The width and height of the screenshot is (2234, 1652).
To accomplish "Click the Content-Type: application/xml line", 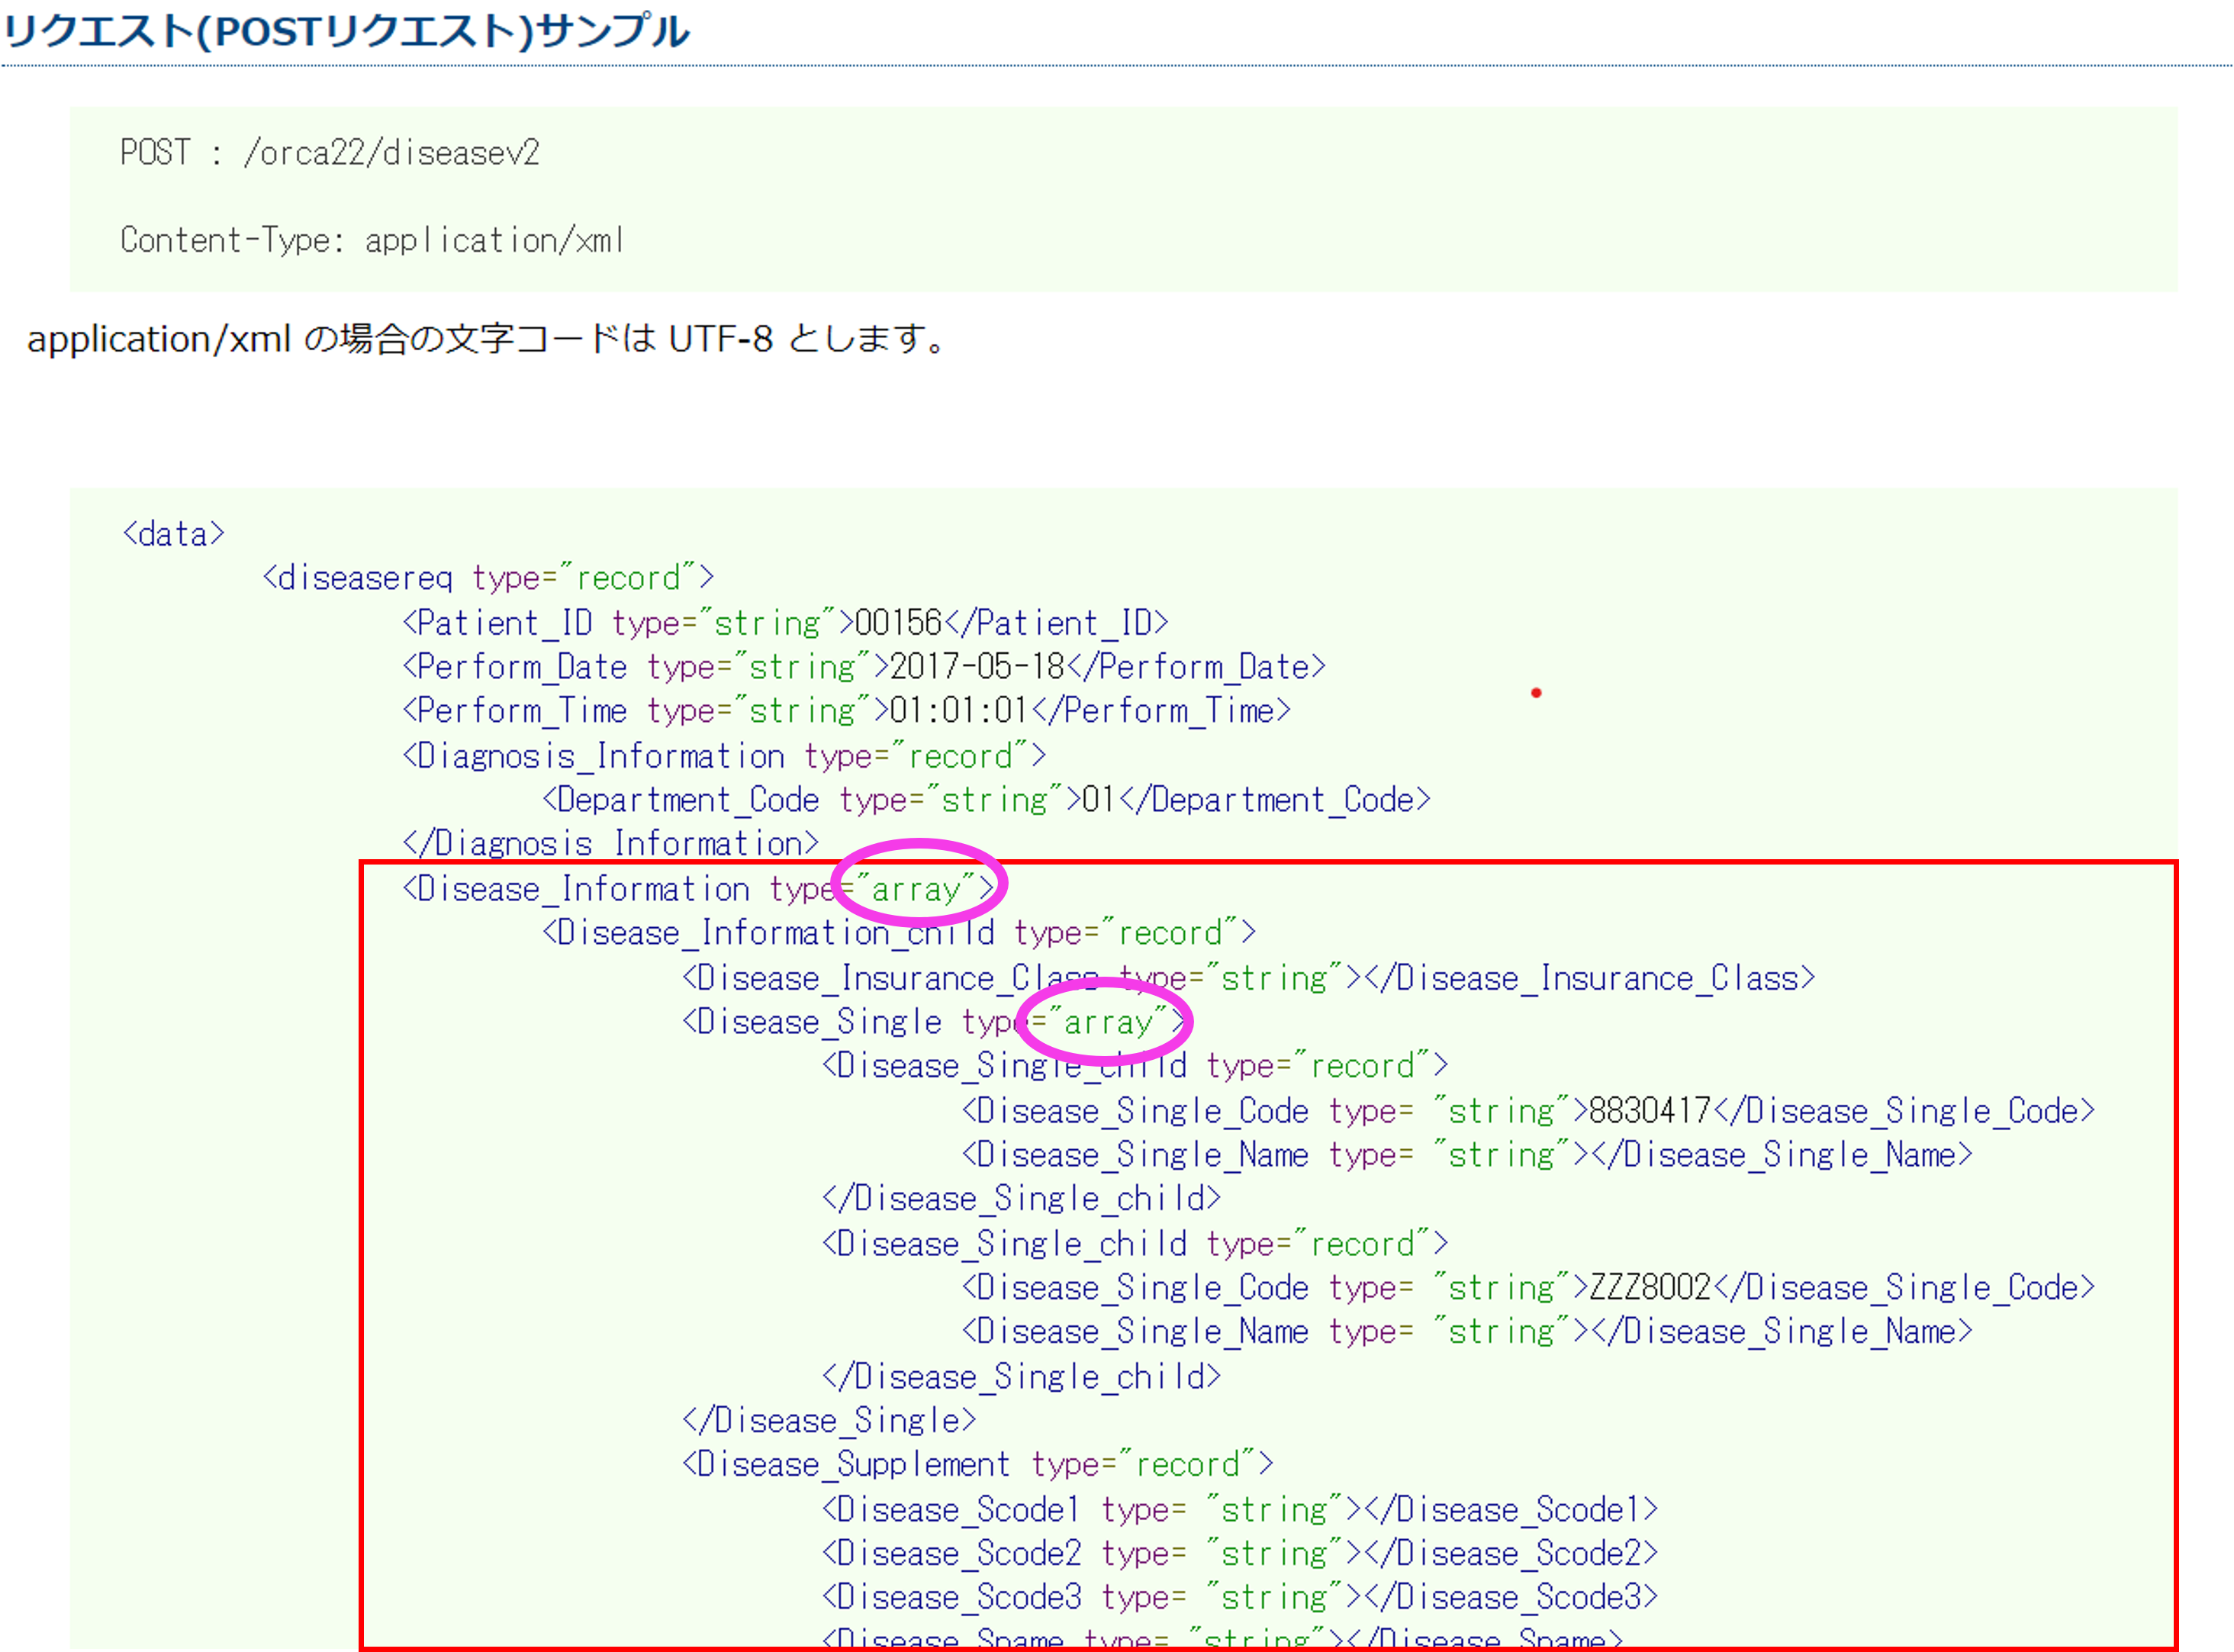I will click(x=372, y=240).
